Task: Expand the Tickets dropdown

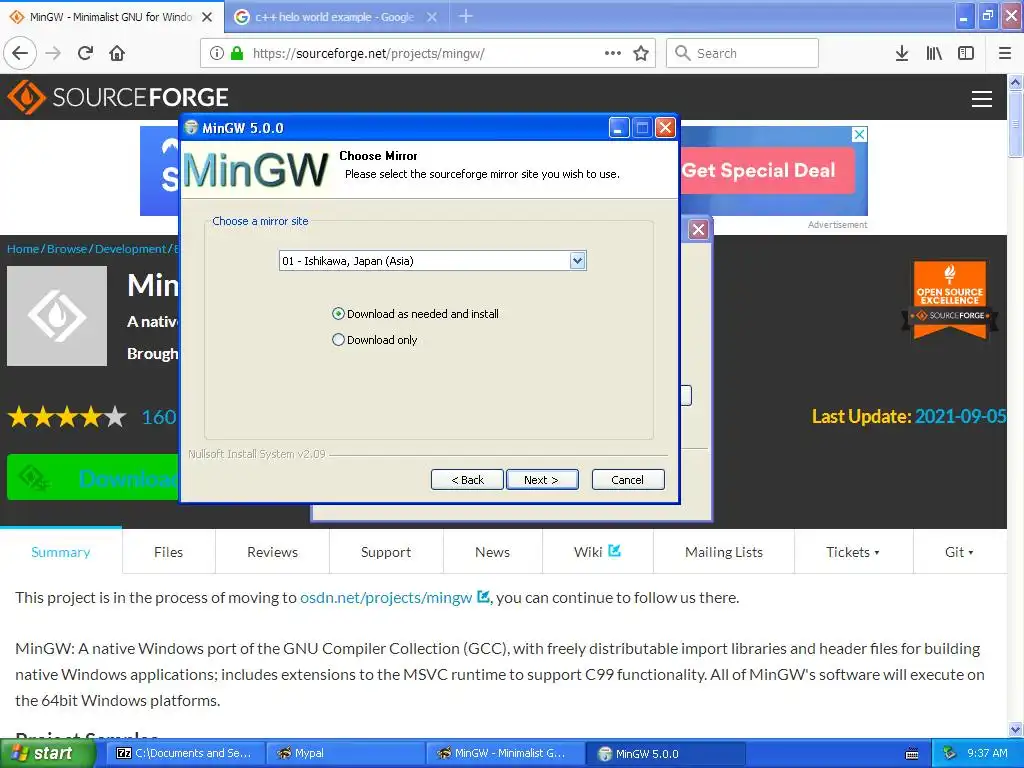Action: tap(853, 552)
